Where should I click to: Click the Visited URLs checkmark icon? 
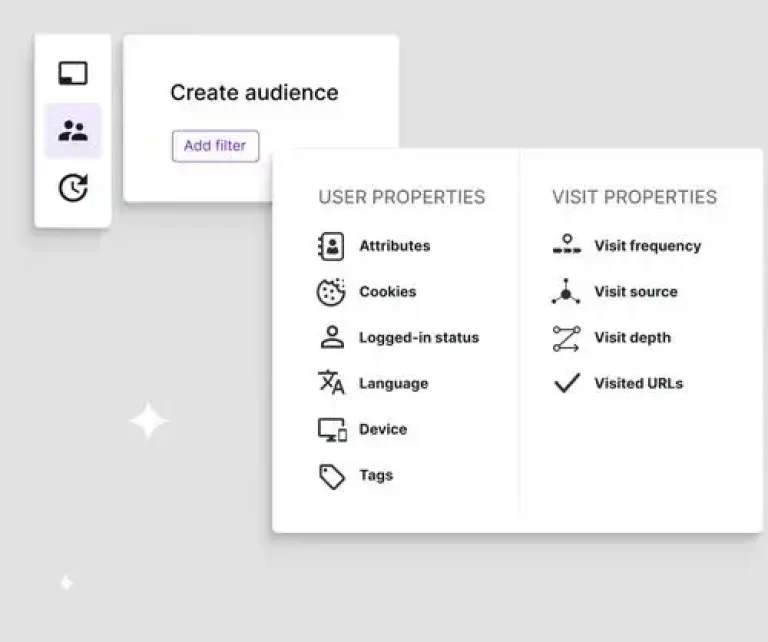pyautogui.click(x=566, y=383)
